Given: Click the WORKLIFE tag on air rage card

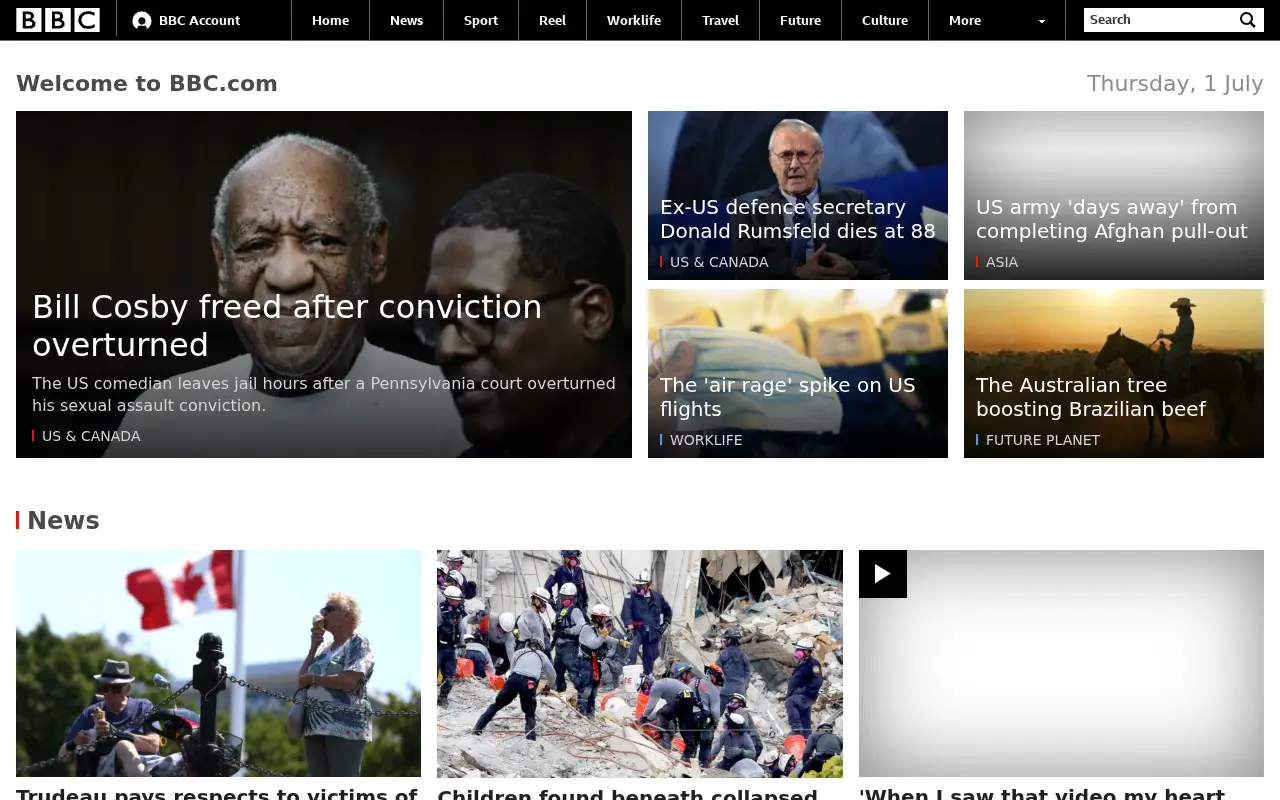Looking at the screenshot, I should (x=706, y=440).
